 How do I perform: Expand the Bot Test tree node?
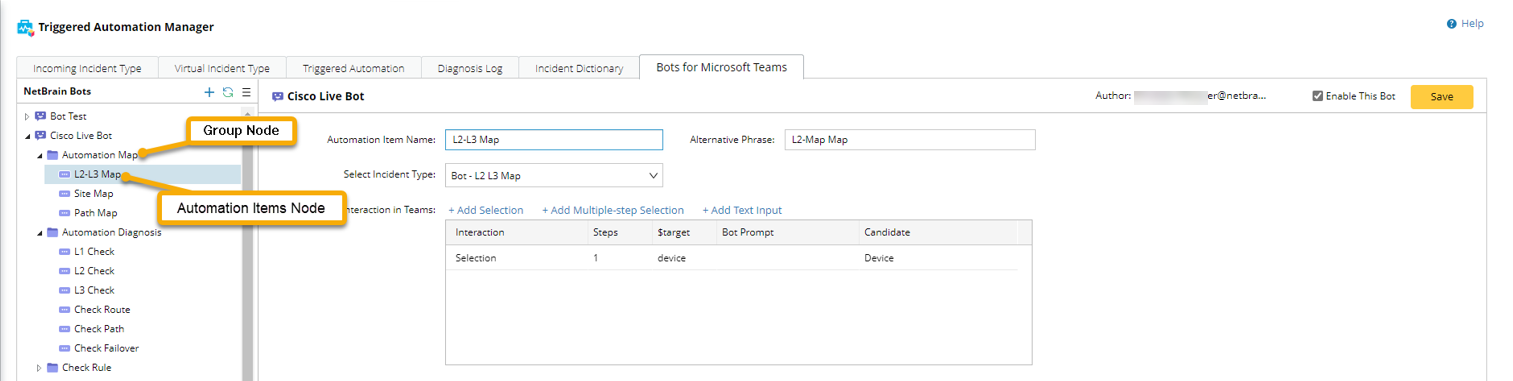[x=28, y=116]
